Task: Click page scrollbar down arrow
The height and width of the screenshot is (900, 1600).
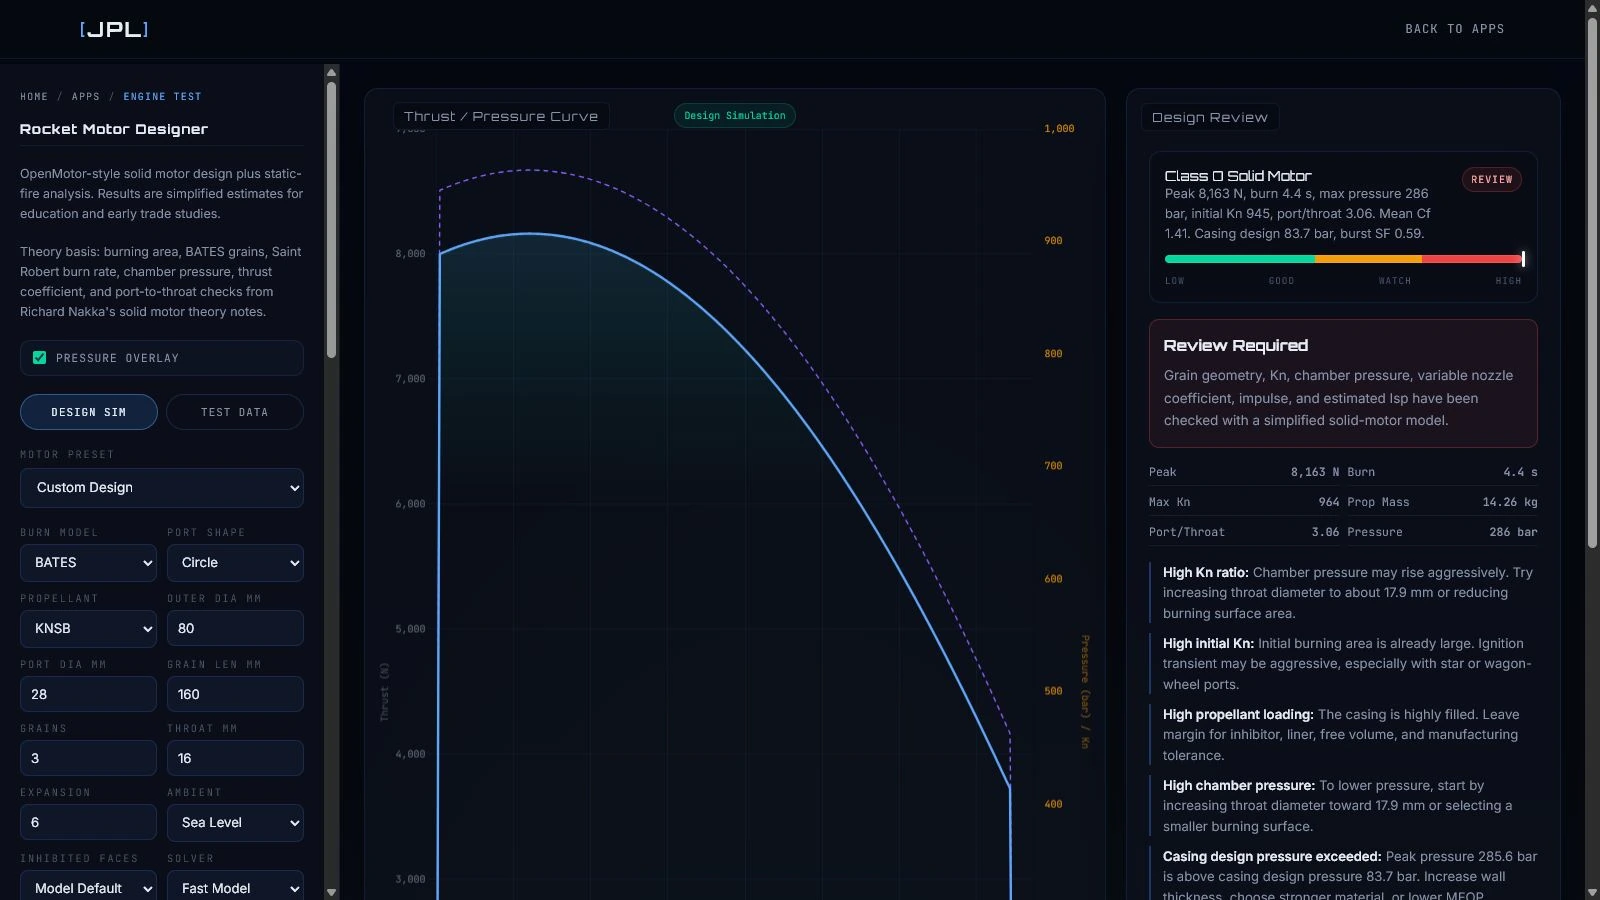Action: 1592,892
